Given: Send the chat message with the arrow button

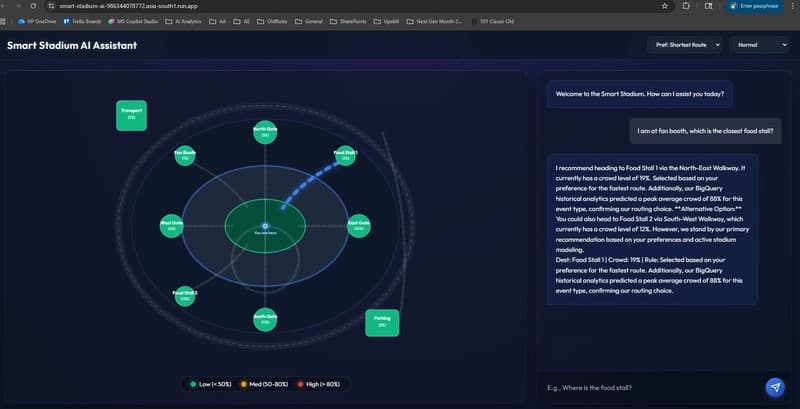Looking at the screenshot, I should point(775,387).
